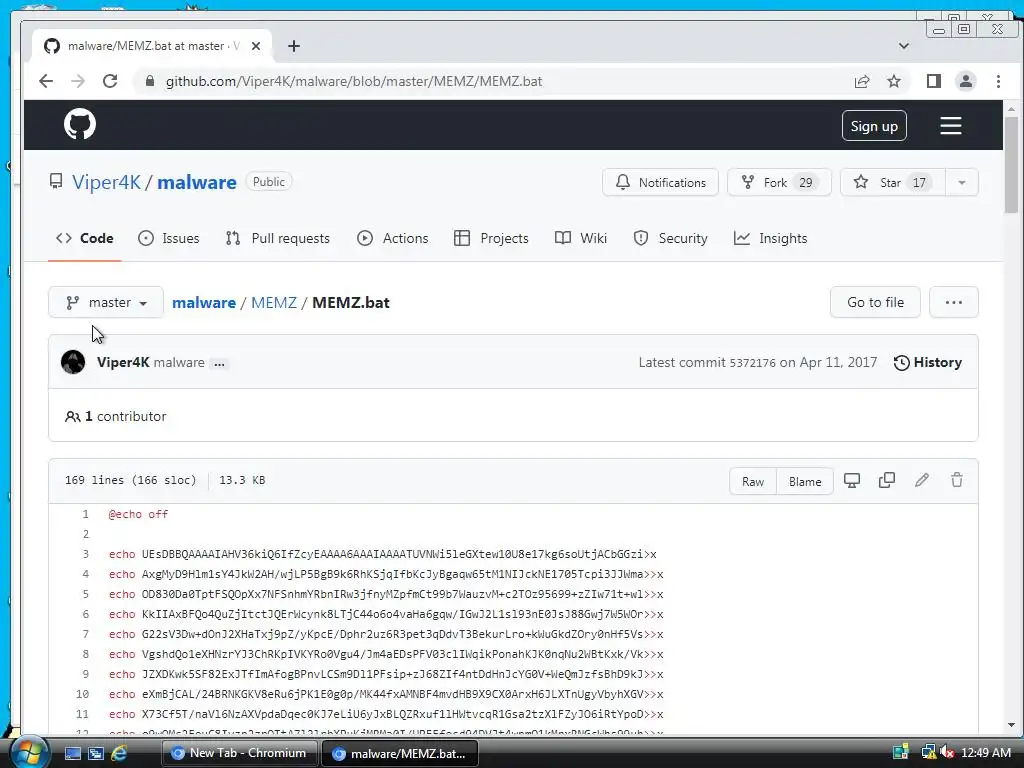This screenshot has height=768, width=1024.
Task: Copy raw contents icon
Action: pyautogui.click(x=887, y=481)
